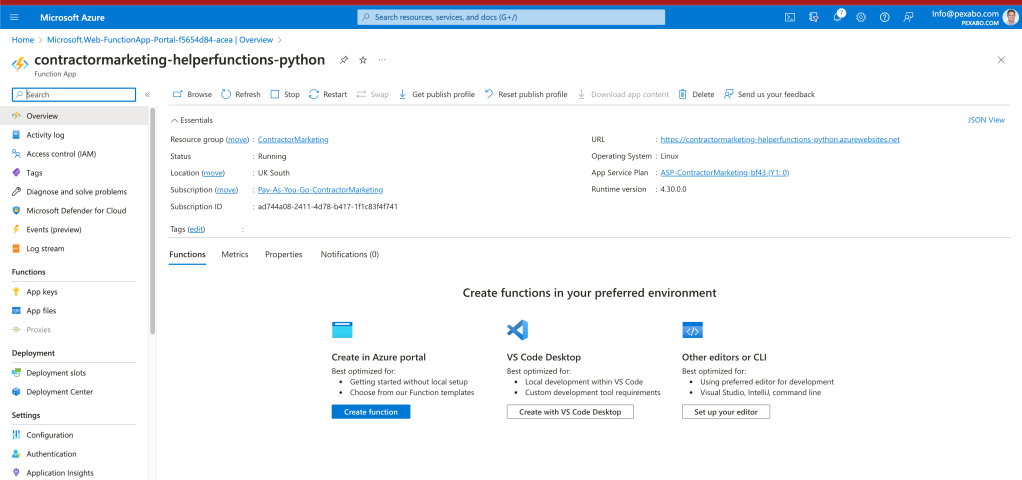
Task: Click Get publish profile
Action: click(437, 95)
